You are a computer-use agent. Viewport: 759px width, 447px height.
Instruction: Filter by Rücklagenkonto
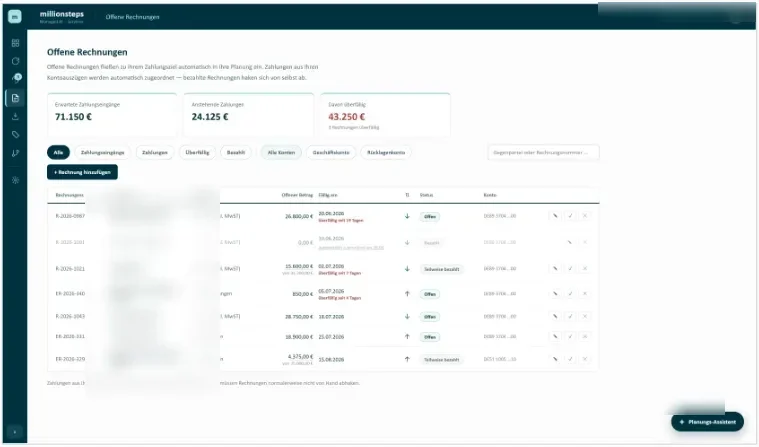(386, 153)
